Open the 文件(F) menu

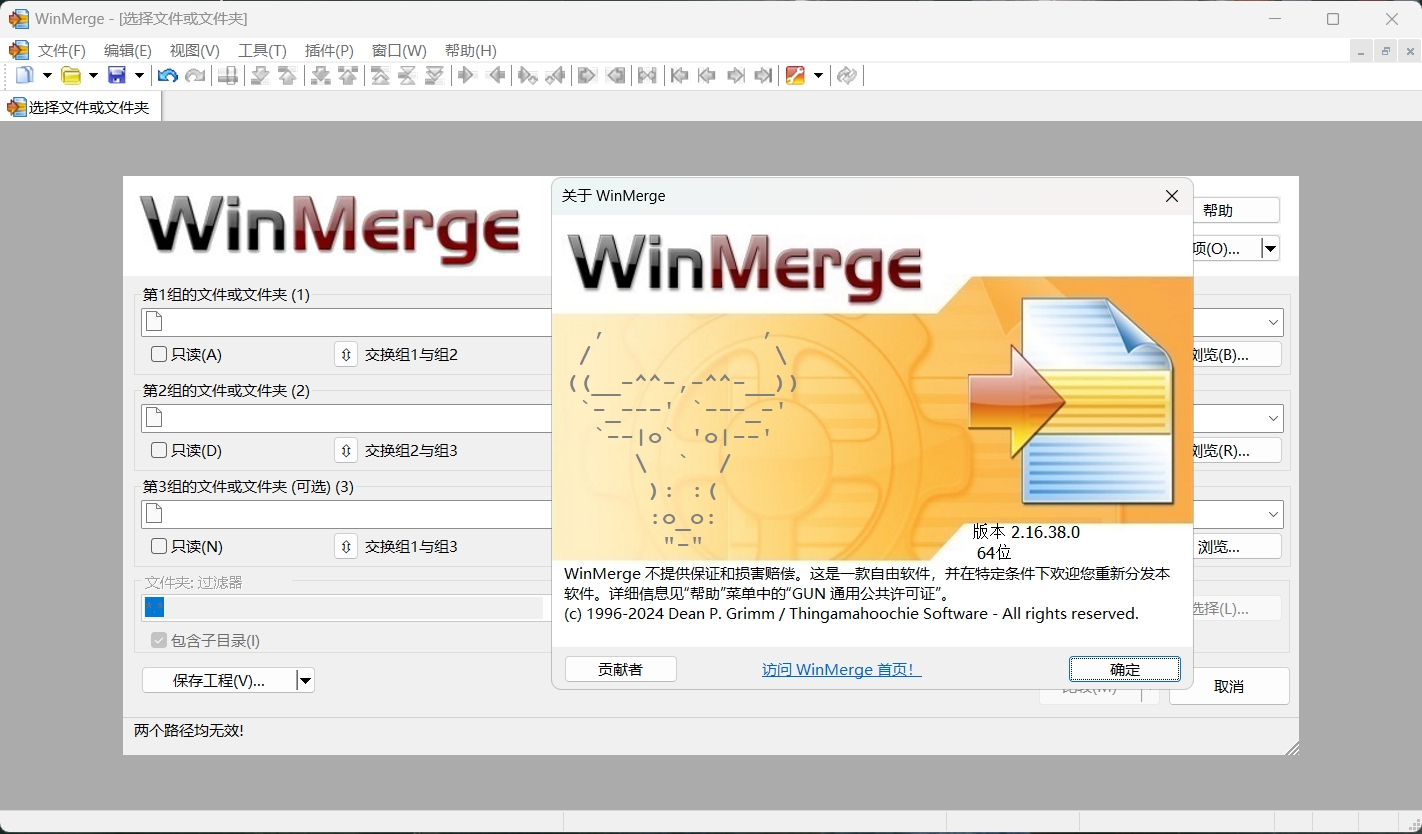[x=62, y=51]
